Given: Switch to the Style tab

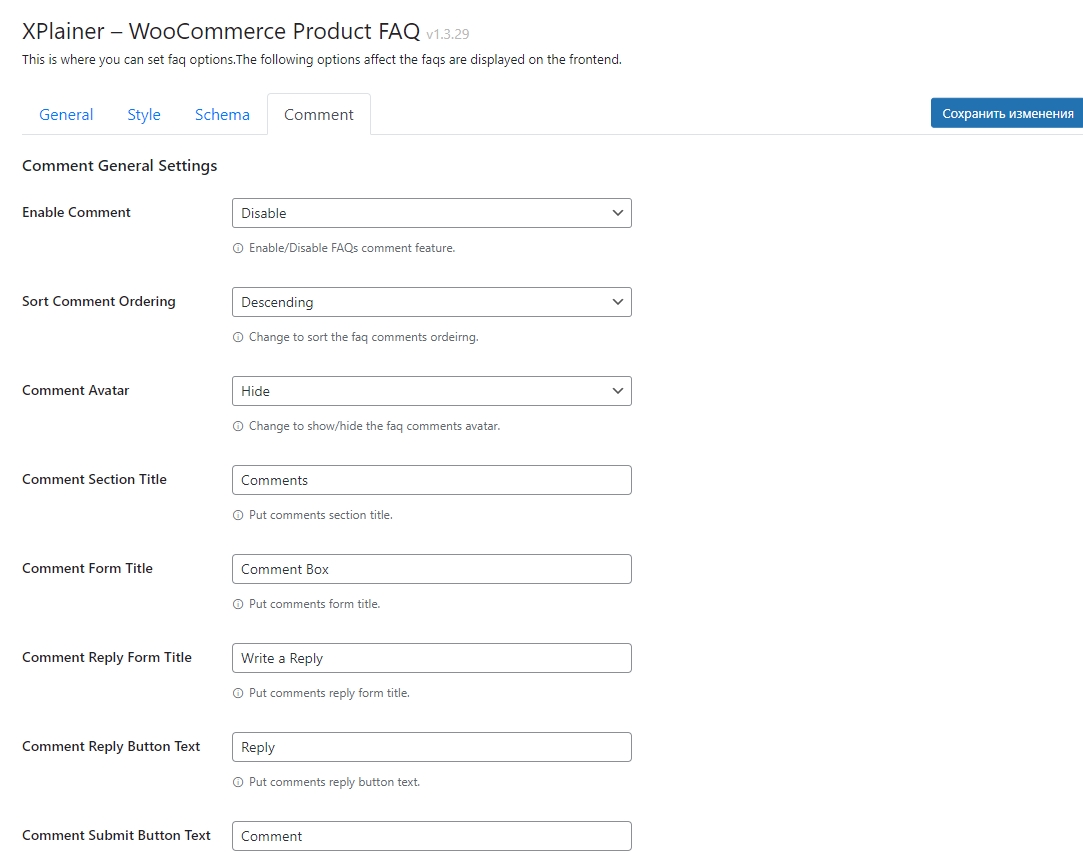Looking at the screenshot, I should click(144, 115).
